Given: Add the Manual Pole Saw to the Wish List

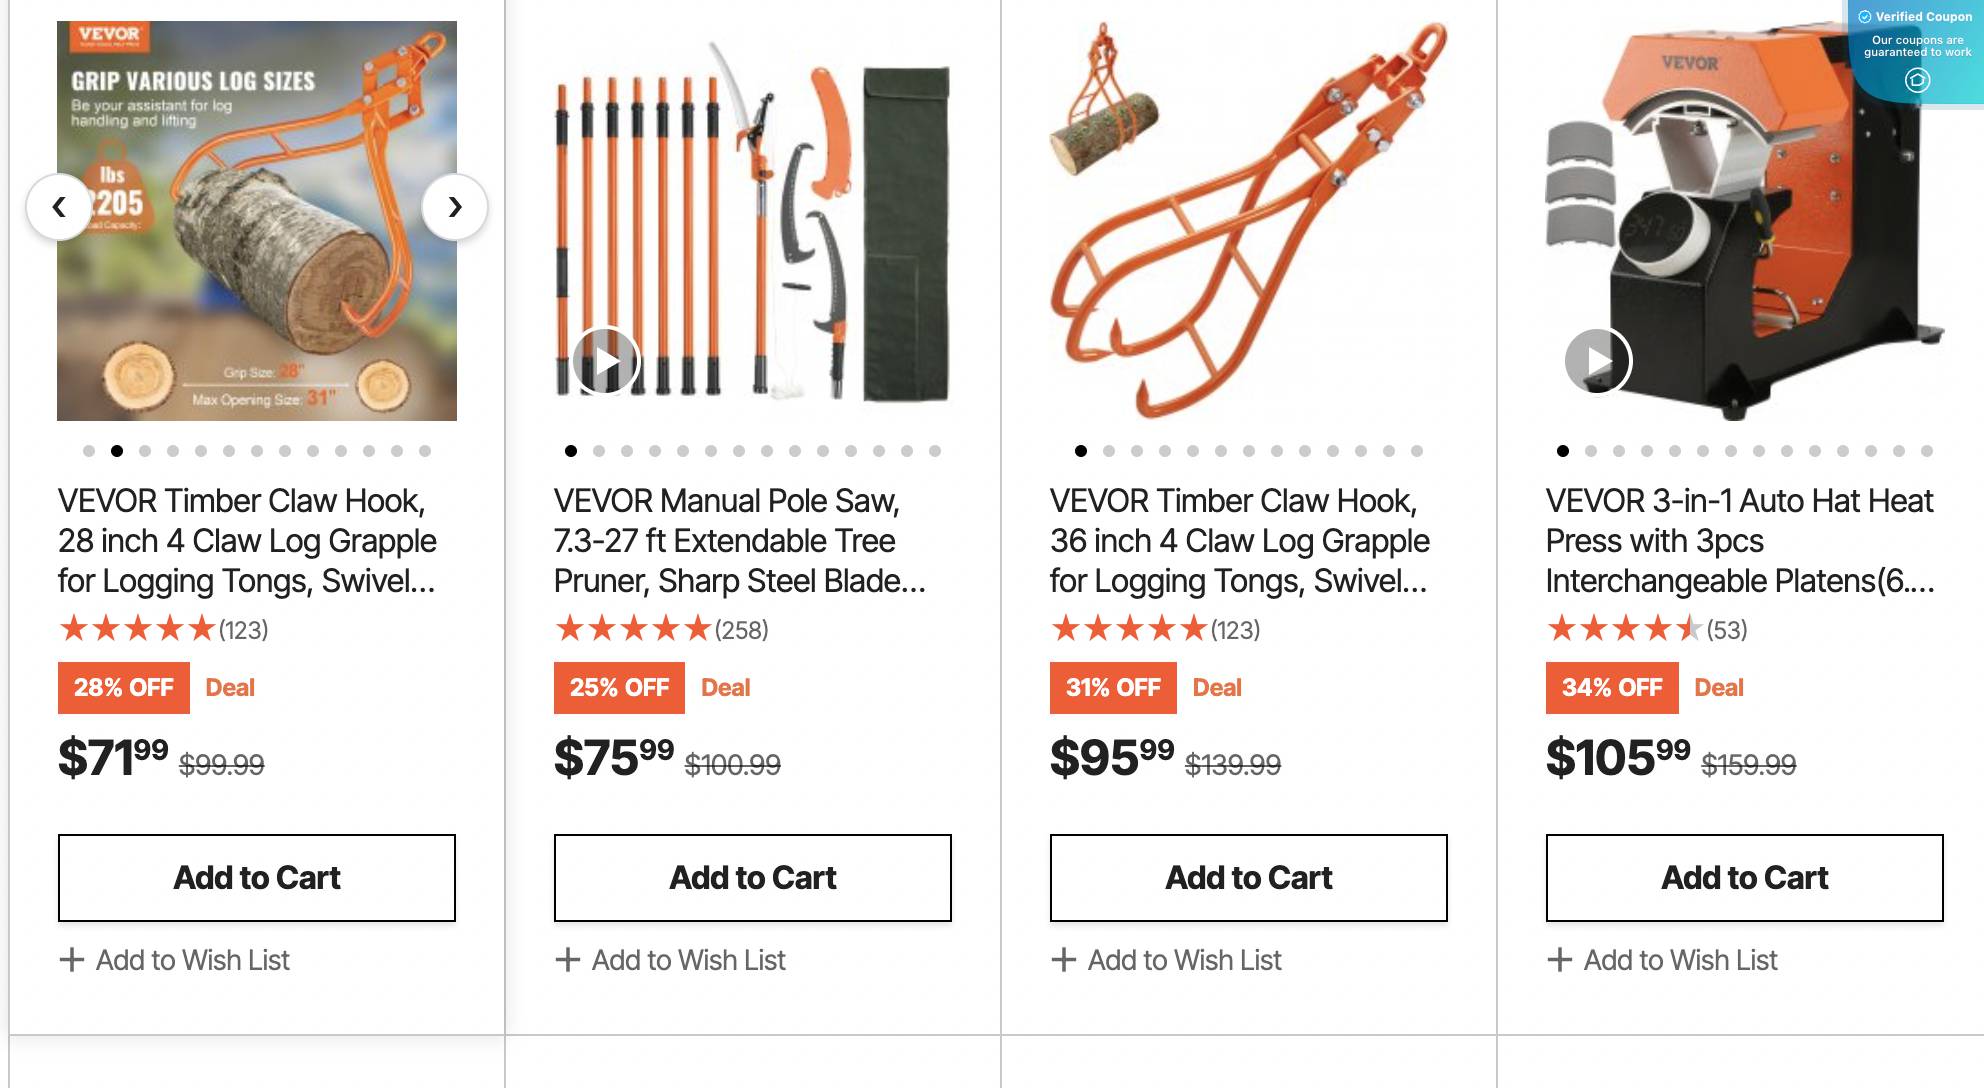Looking at the screenshot, I should tap(671, 960).
